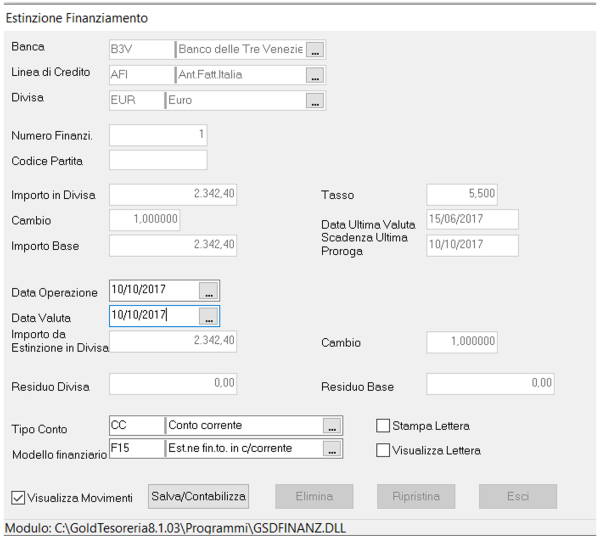600x539 pixels.
Task: Open the Modello finanziario lookup button
Action: (x=332, y=449)
